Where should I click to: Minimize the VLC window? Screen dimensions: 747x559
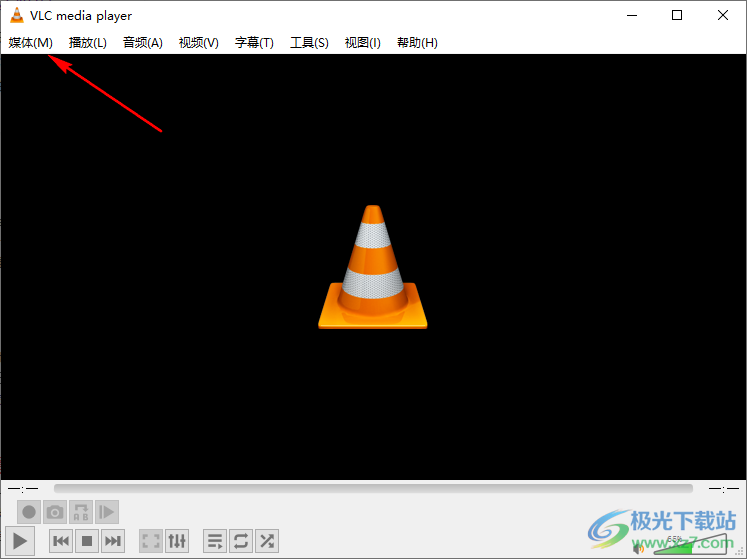tap(632, 15)
